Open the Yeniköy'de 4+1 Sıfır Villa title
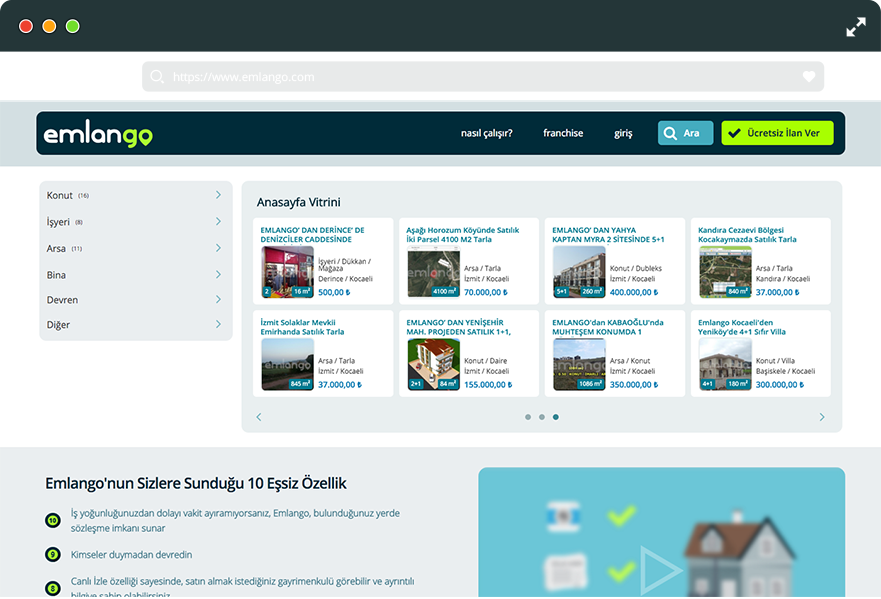This screenshot has height=599, width=881. coord(742,327)
